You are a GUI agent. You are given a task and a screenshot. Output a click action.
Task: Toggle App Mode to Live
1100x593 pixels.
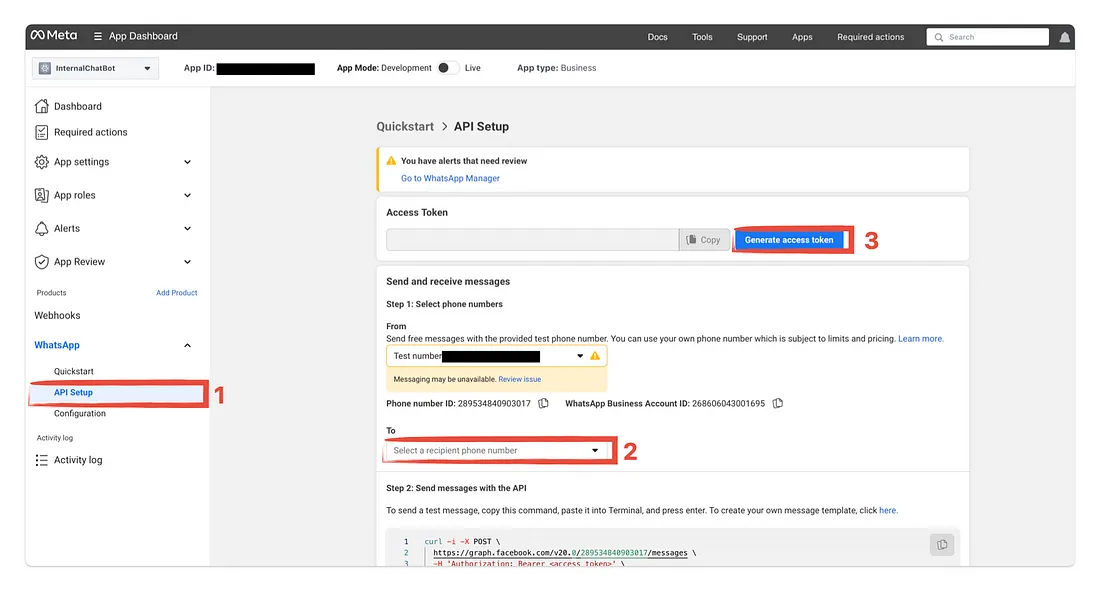[448, 68]
